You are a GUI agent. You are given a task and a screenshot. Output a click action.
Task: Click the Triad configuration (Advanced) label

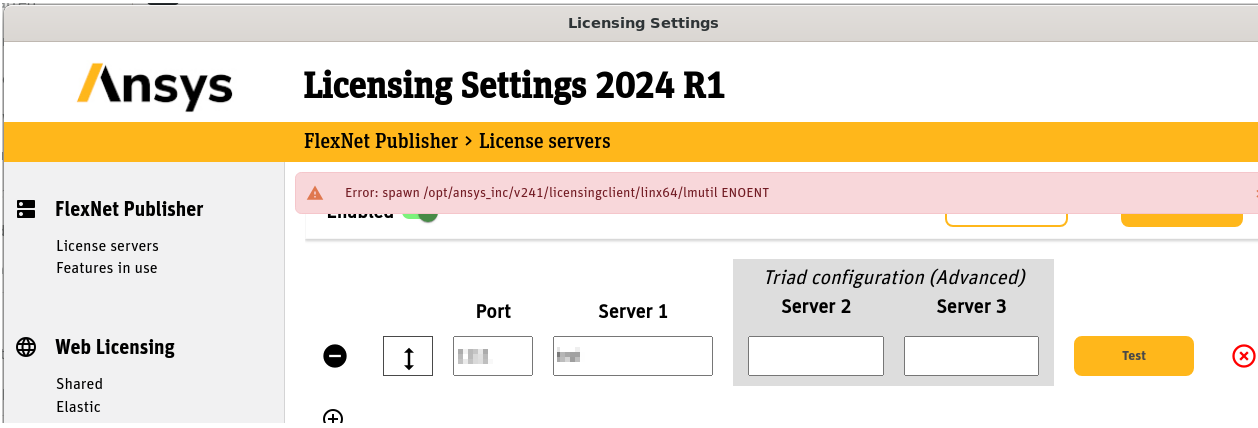point(895,277)
